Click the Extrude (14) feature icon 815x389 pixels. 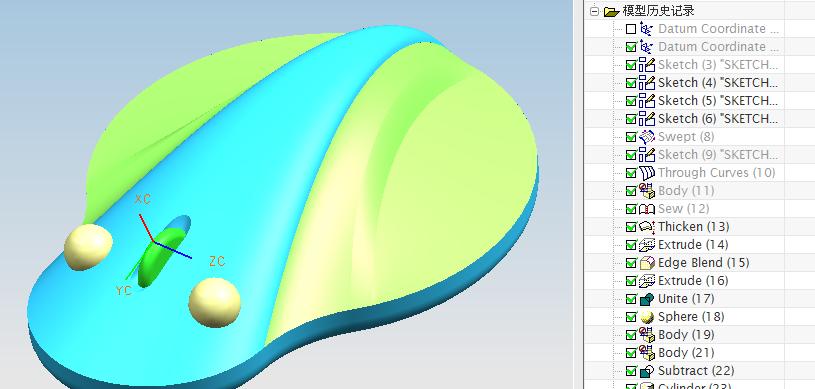coord(647,244)
